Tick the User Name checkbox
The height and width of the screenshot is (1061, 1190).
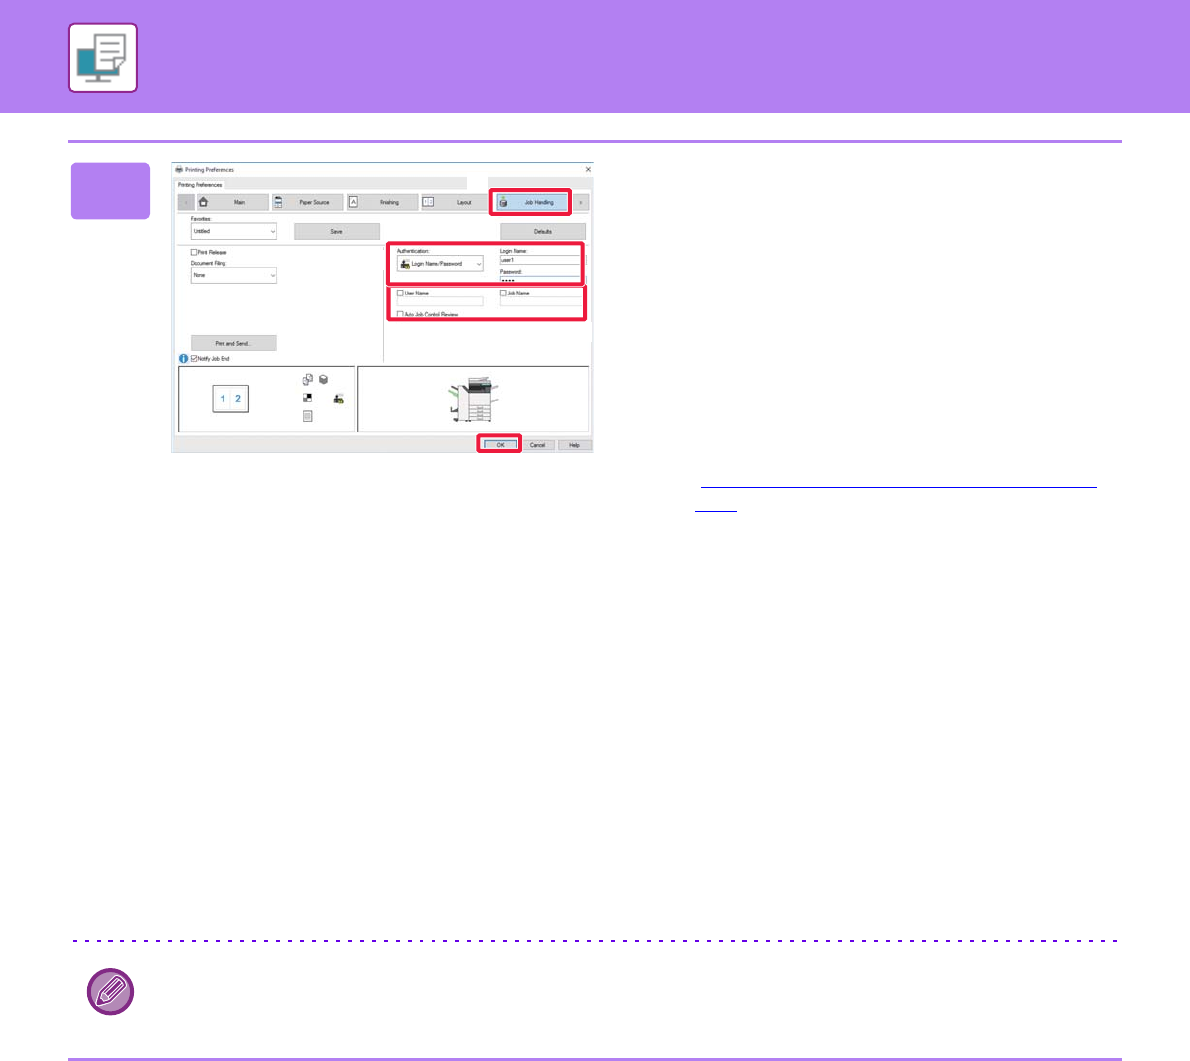400,293
